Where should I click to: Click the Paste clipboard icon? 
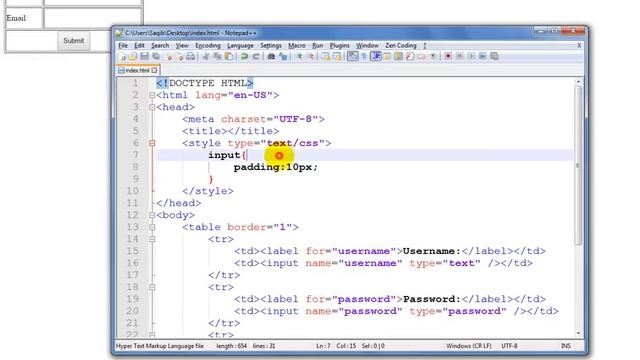pyautogui.click(x=229, y=56)
